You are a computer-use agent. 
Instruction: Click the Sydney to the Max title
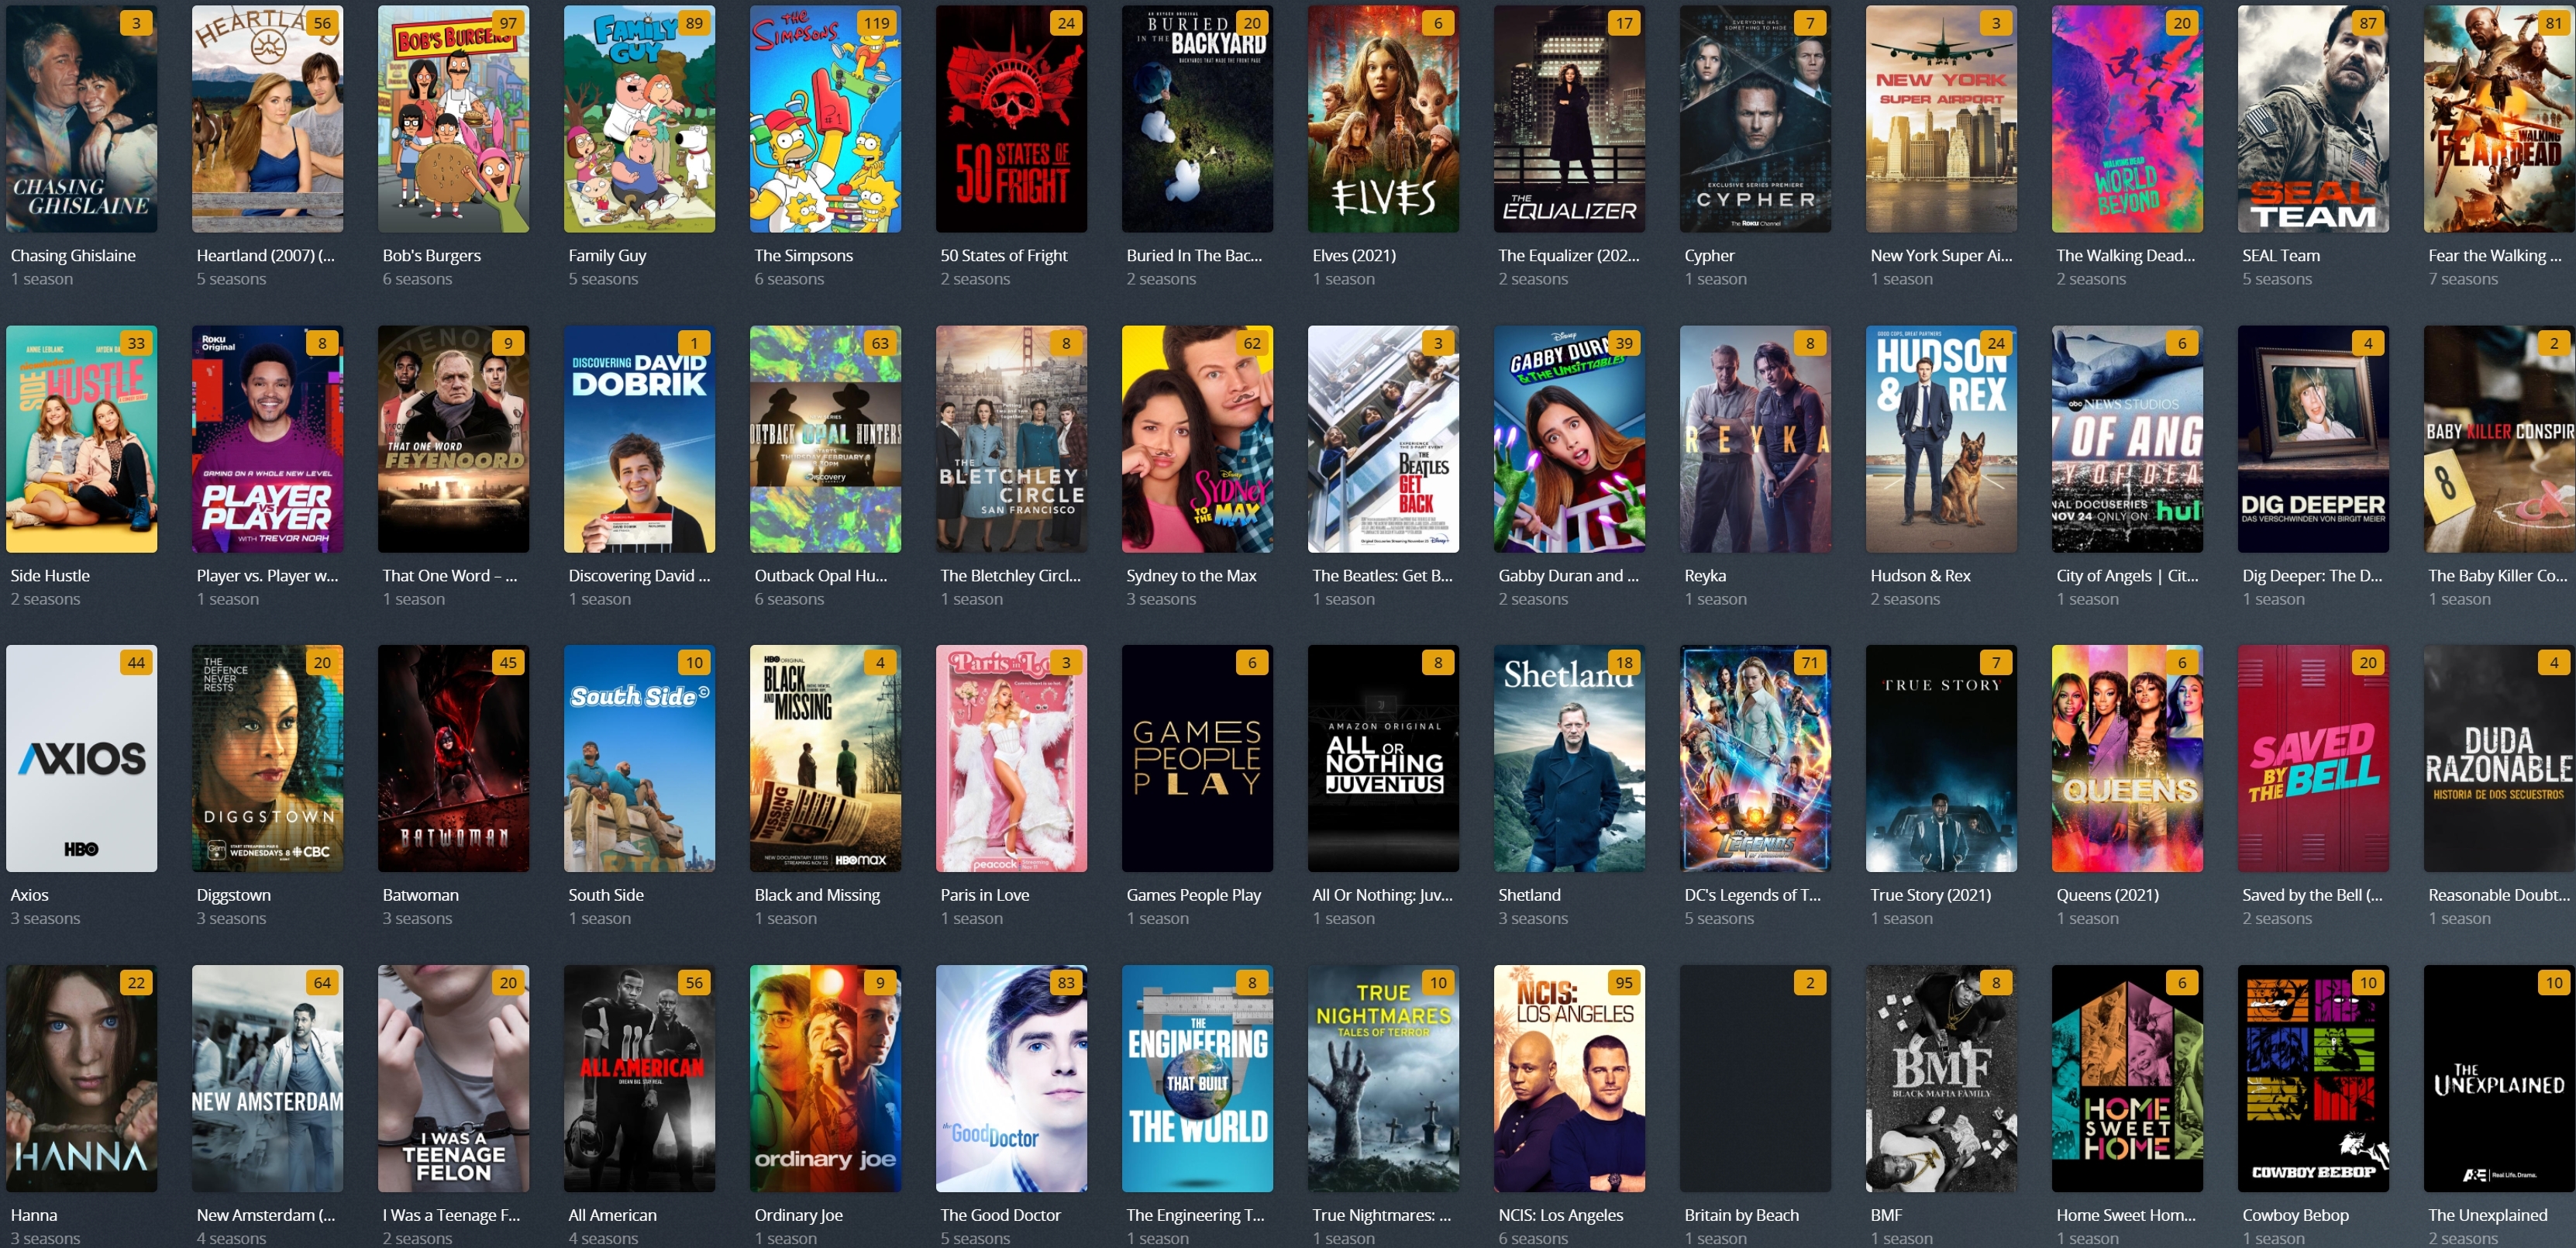click(1190, 575)
